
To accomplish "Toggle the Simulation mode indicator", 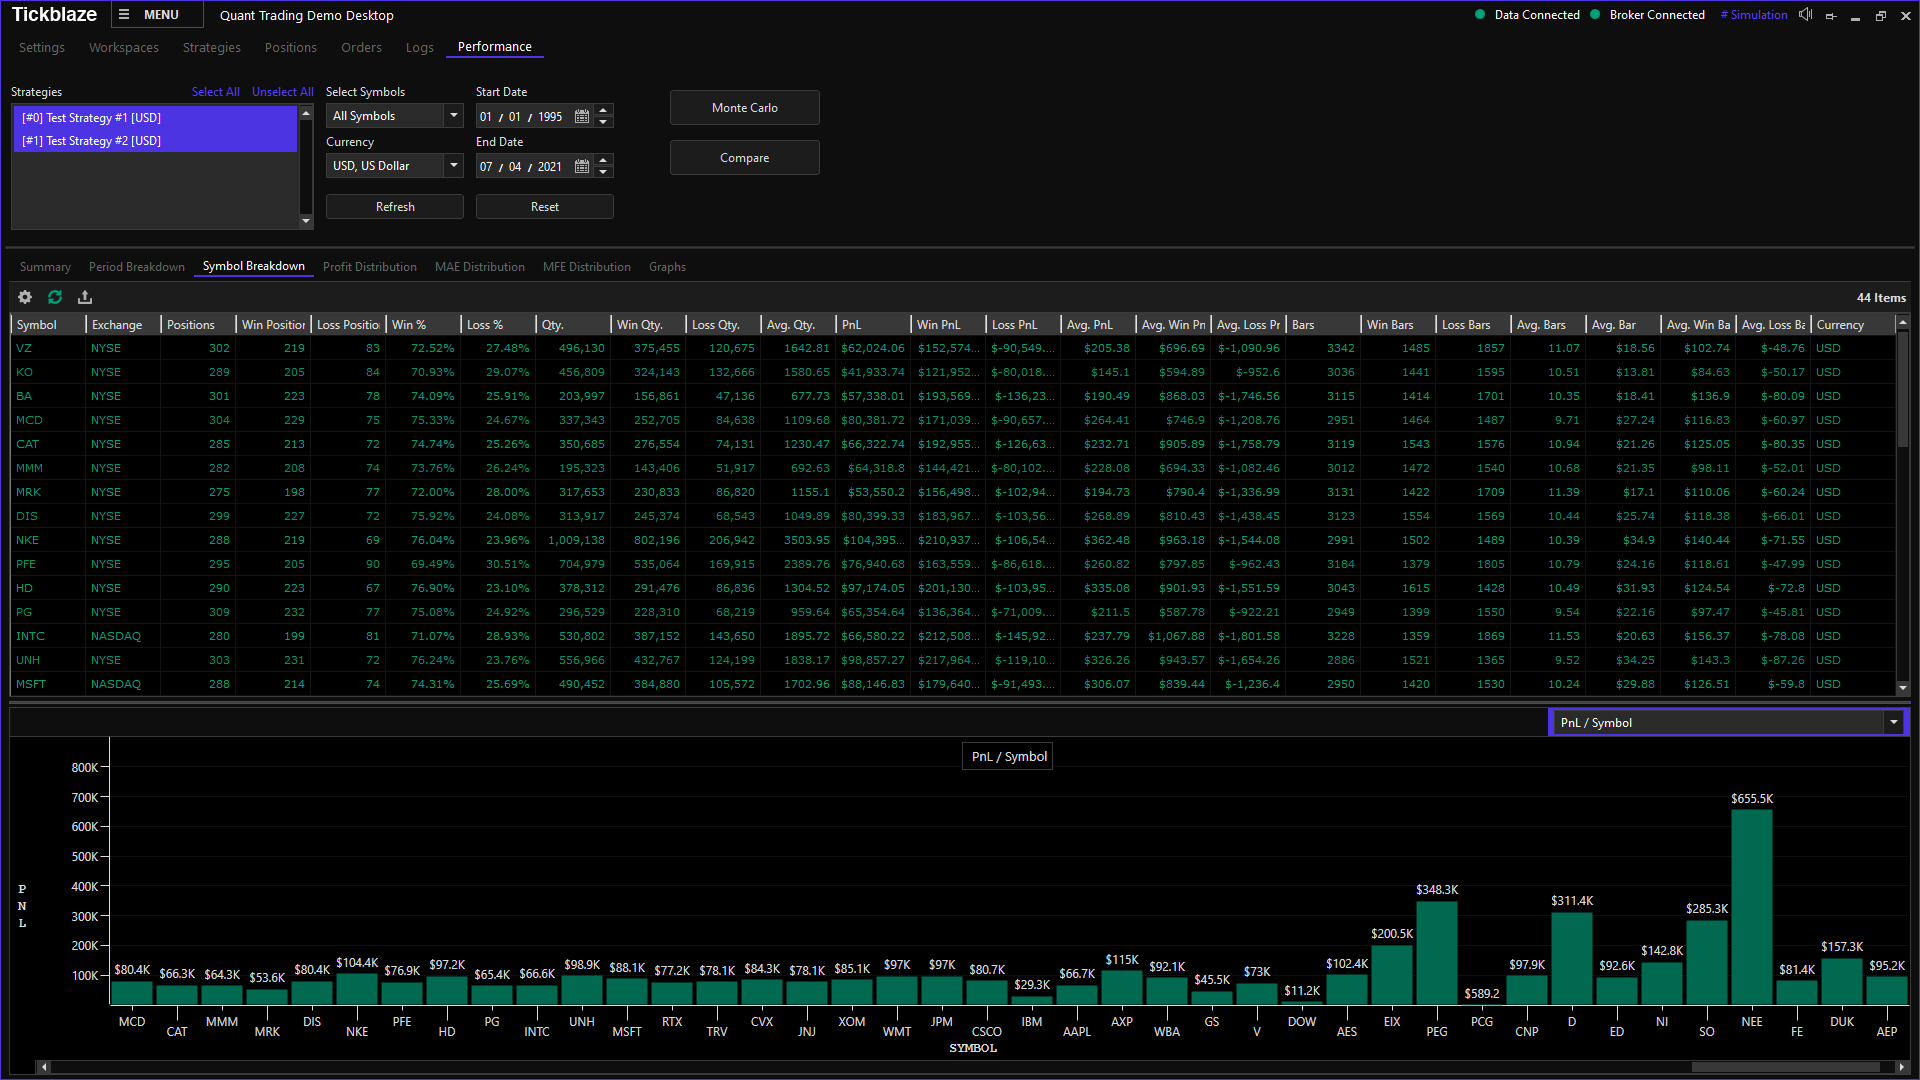I will click(x=1754, y=15).
